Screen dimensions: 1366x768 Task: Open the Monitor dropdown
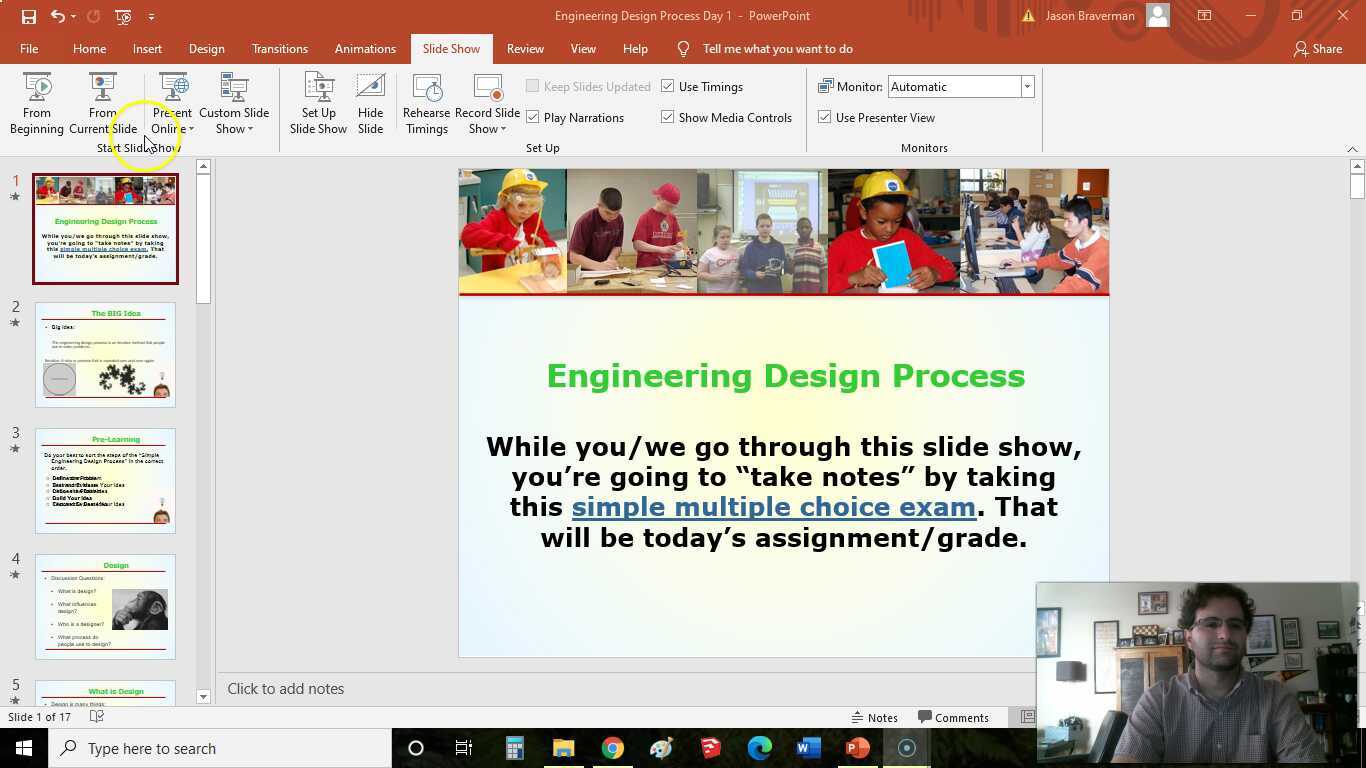(x=1026, y=86)
